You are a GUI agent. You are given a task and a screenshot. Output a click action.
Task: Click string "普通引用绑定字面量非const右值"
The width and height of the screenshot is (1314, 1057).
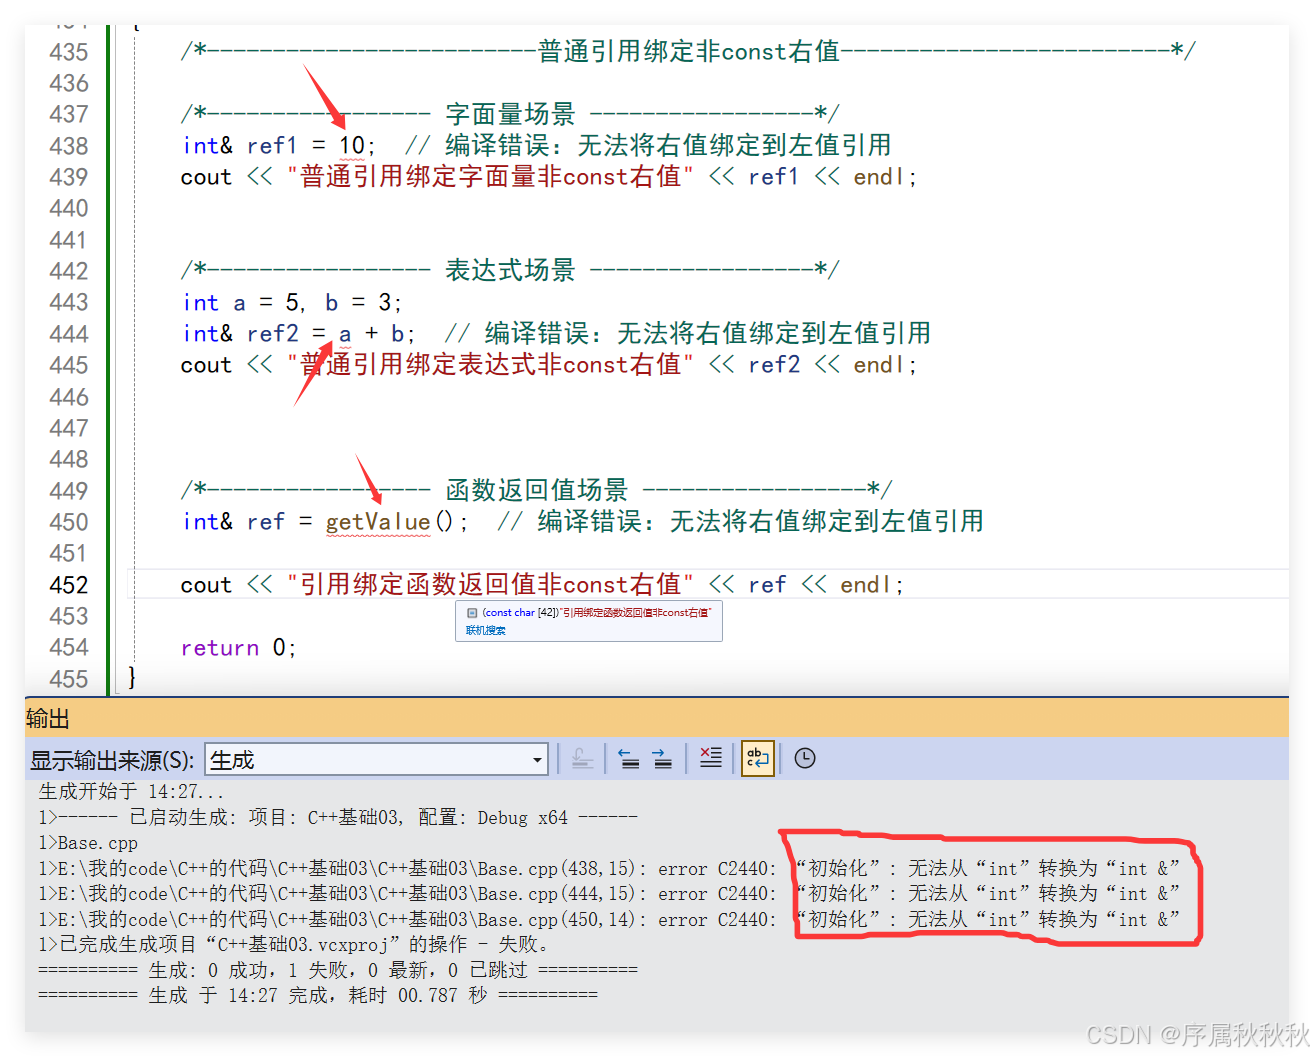pyautogui.click(x=490, y=177)
